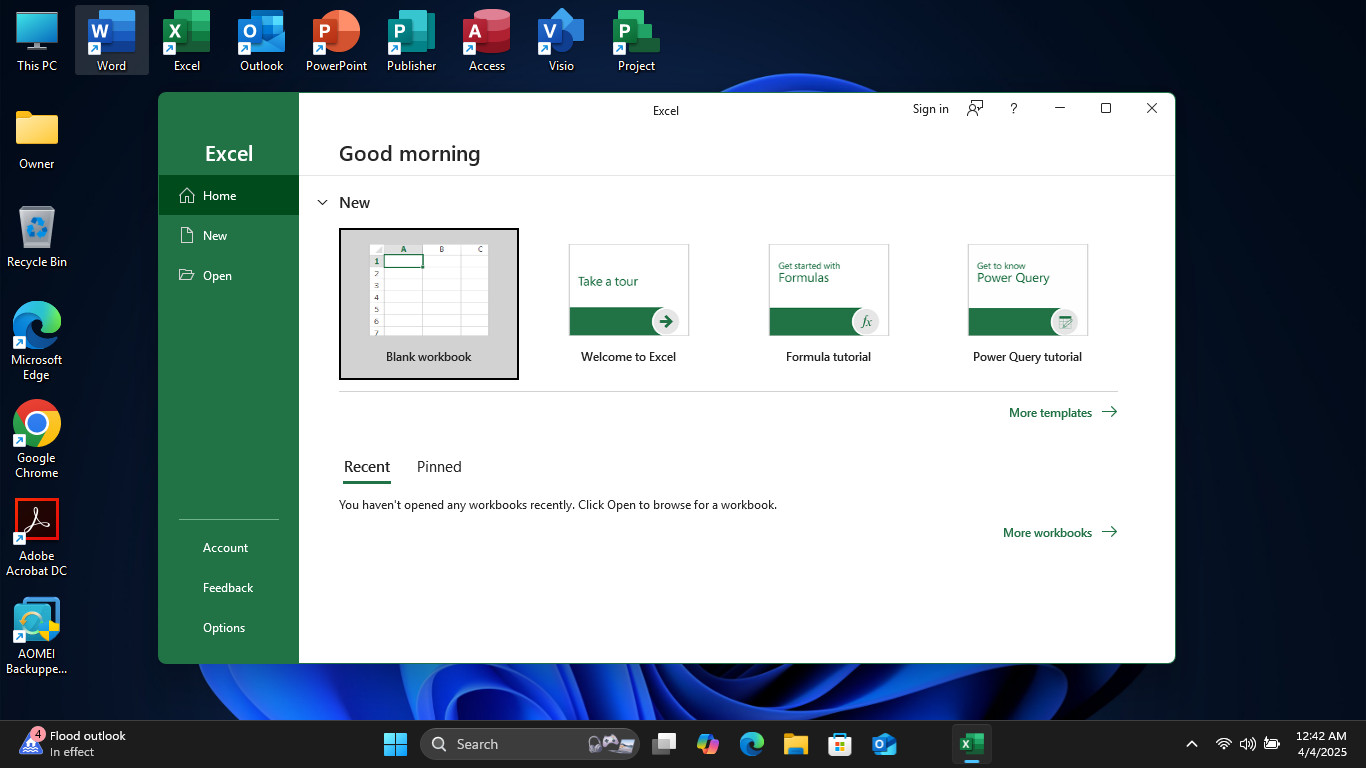This screenshot has width=1366, height=768.
Task: Click the "Good morning" heading
Action: (410, 154)
